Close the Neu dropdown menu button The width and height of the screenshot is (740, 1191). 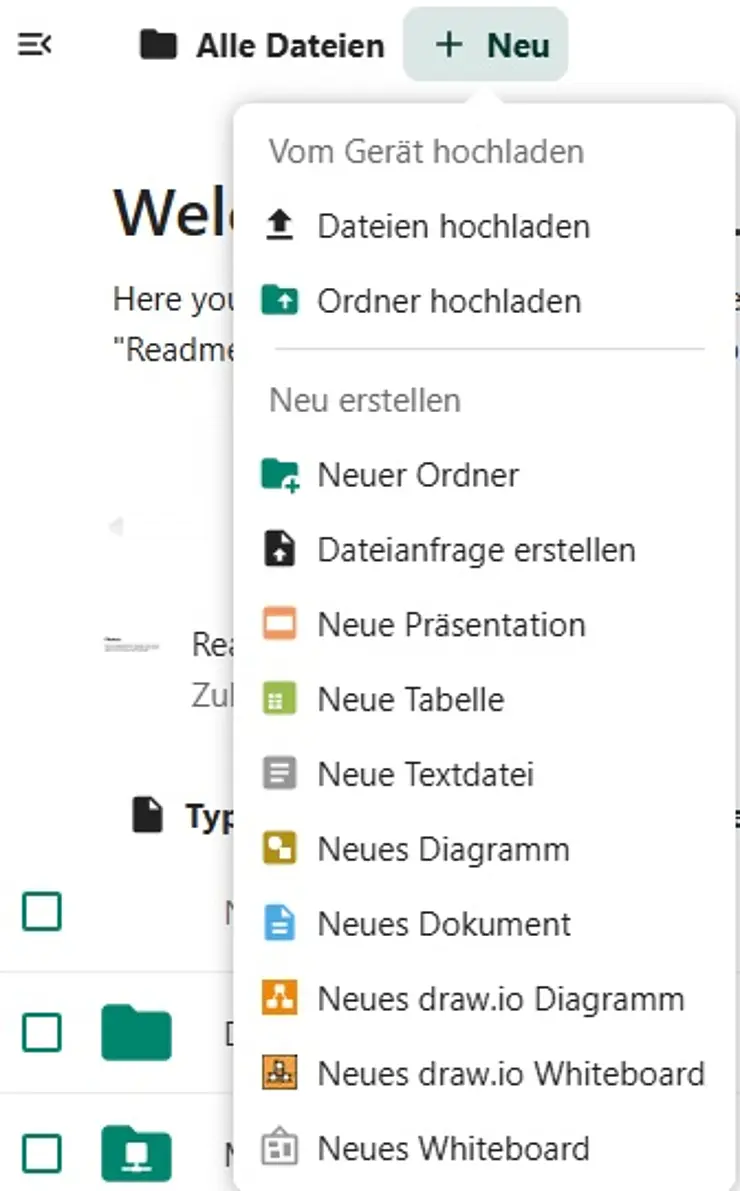(x=486, y=45)
